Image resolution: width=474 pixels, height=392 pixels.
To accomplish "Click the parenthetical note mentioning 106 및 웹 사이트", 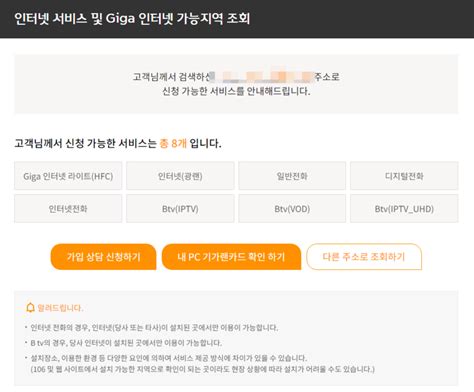I will tap(203, 369).
